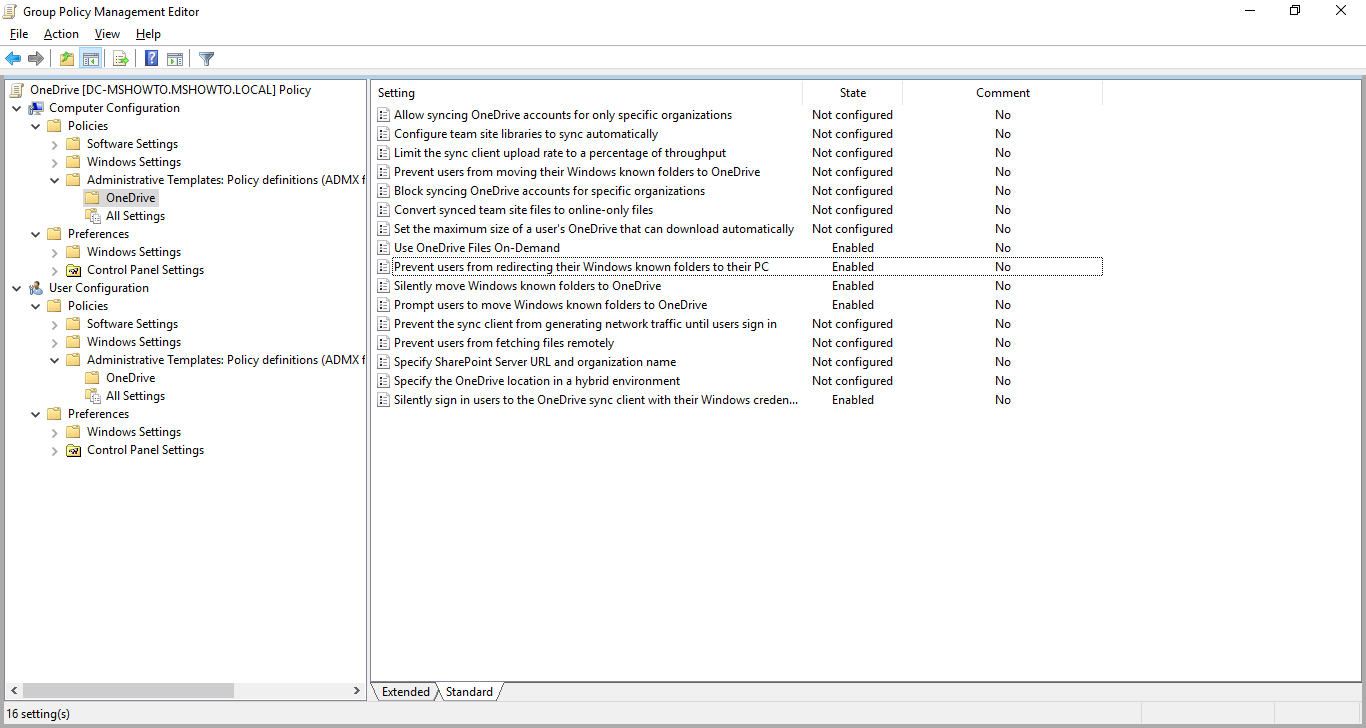The image size is (1366, 728).
Task: Collapse Preferences under Computer Configuration
Action: coord(35,234)
